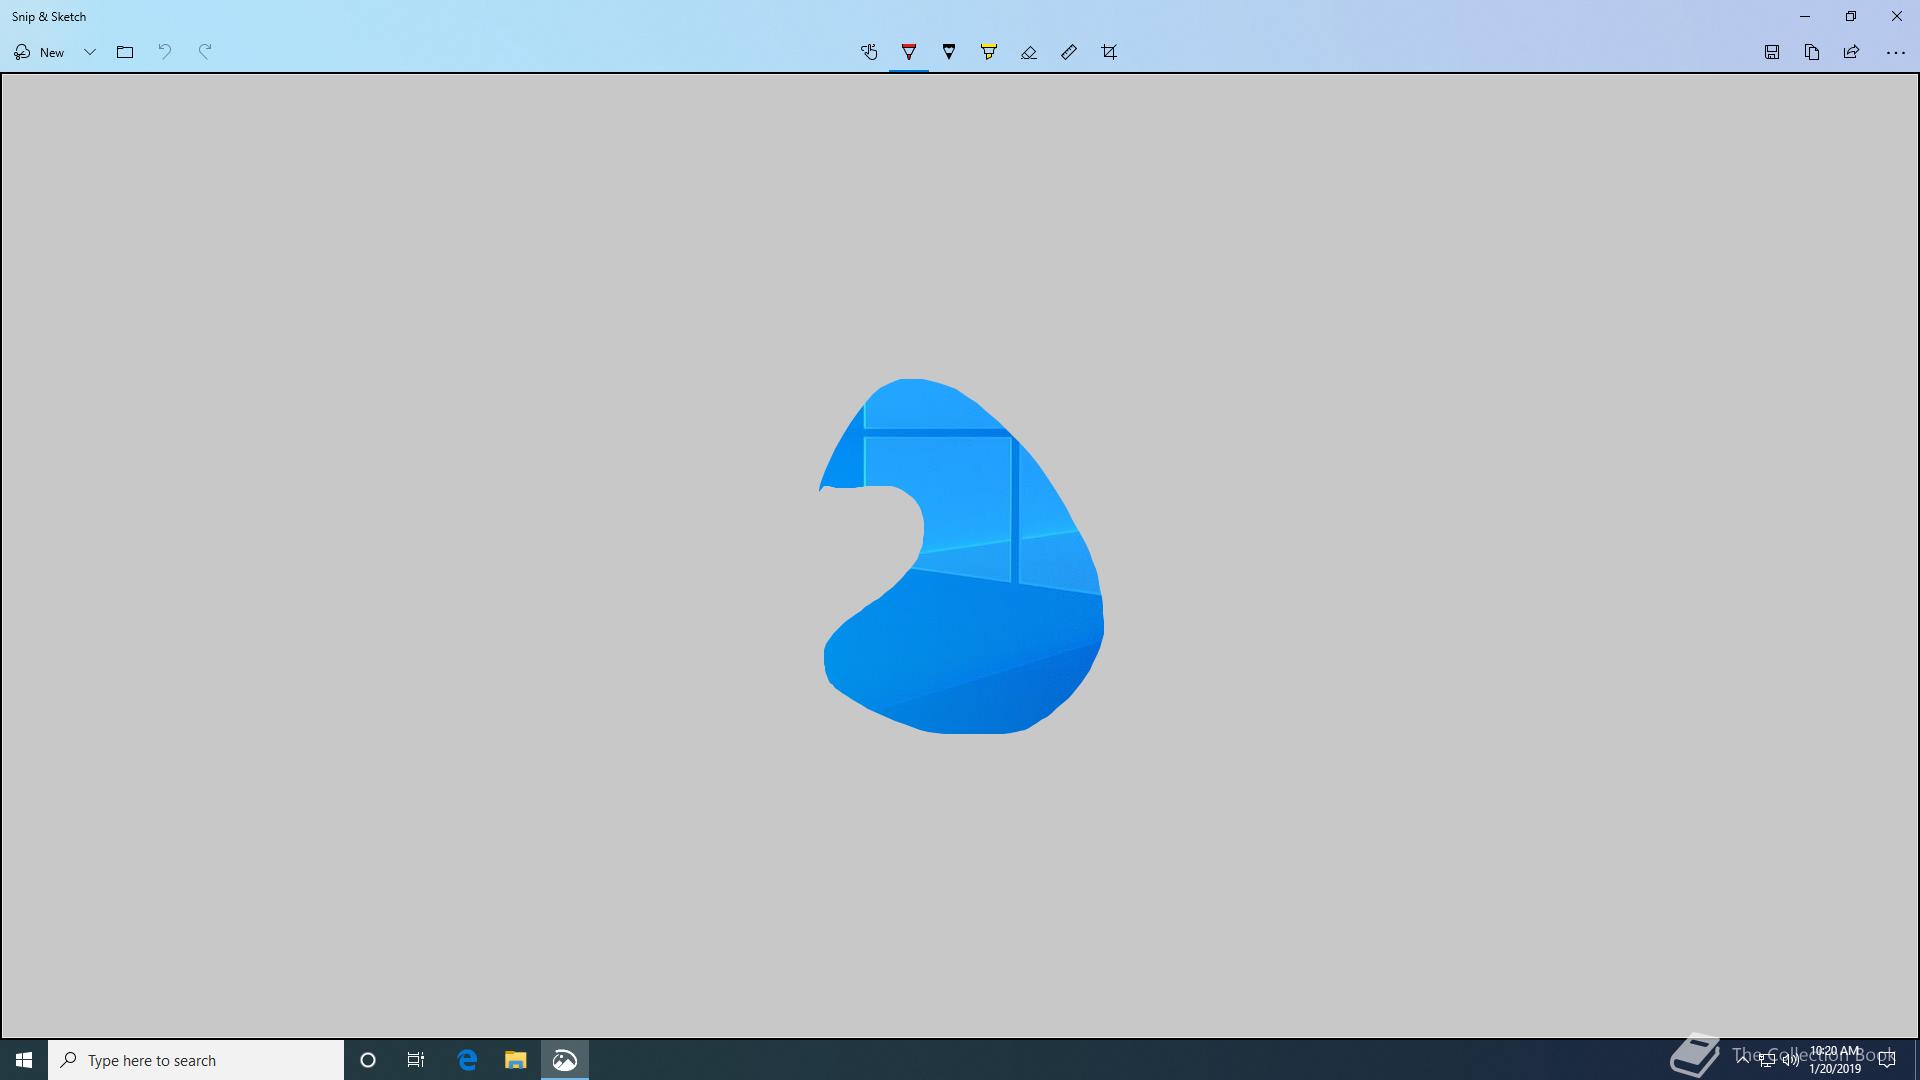Image resolution: width=1920 pixels, height=1080 pixels.
Task: Open Task View on taskbar
Action: [416, 1060]
